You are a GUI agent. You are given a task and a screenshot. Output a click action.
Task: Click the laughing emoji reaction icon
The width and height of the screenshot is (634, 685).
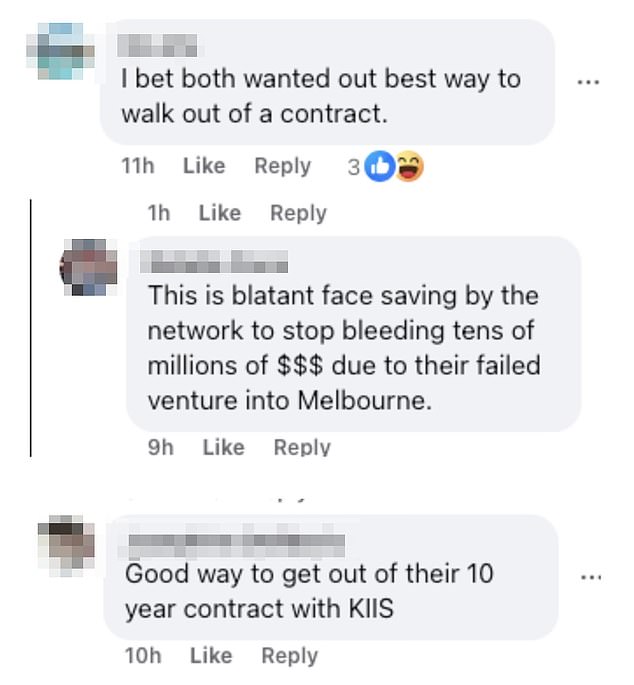click(410, 166)
